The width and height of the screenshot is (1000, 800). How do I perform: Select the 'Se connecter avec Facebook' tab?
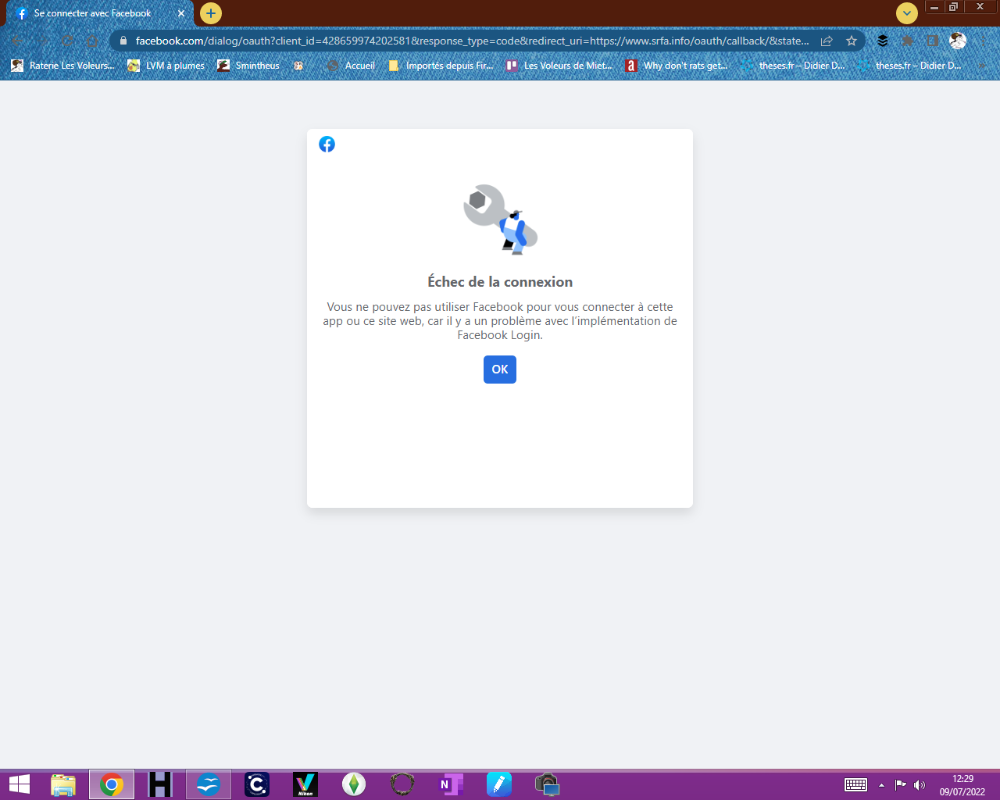tap(95, 14)
